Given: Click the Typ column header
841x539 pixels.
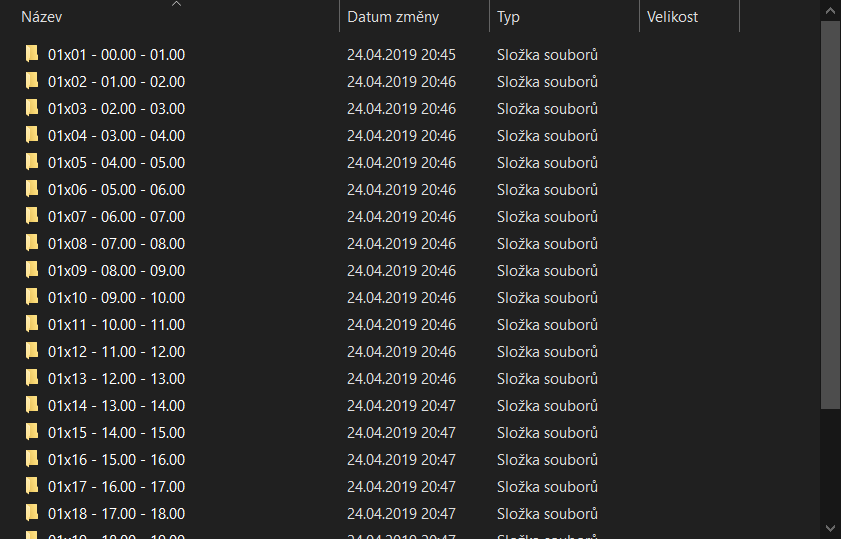Looking at the screenshot, I should 509,17.
